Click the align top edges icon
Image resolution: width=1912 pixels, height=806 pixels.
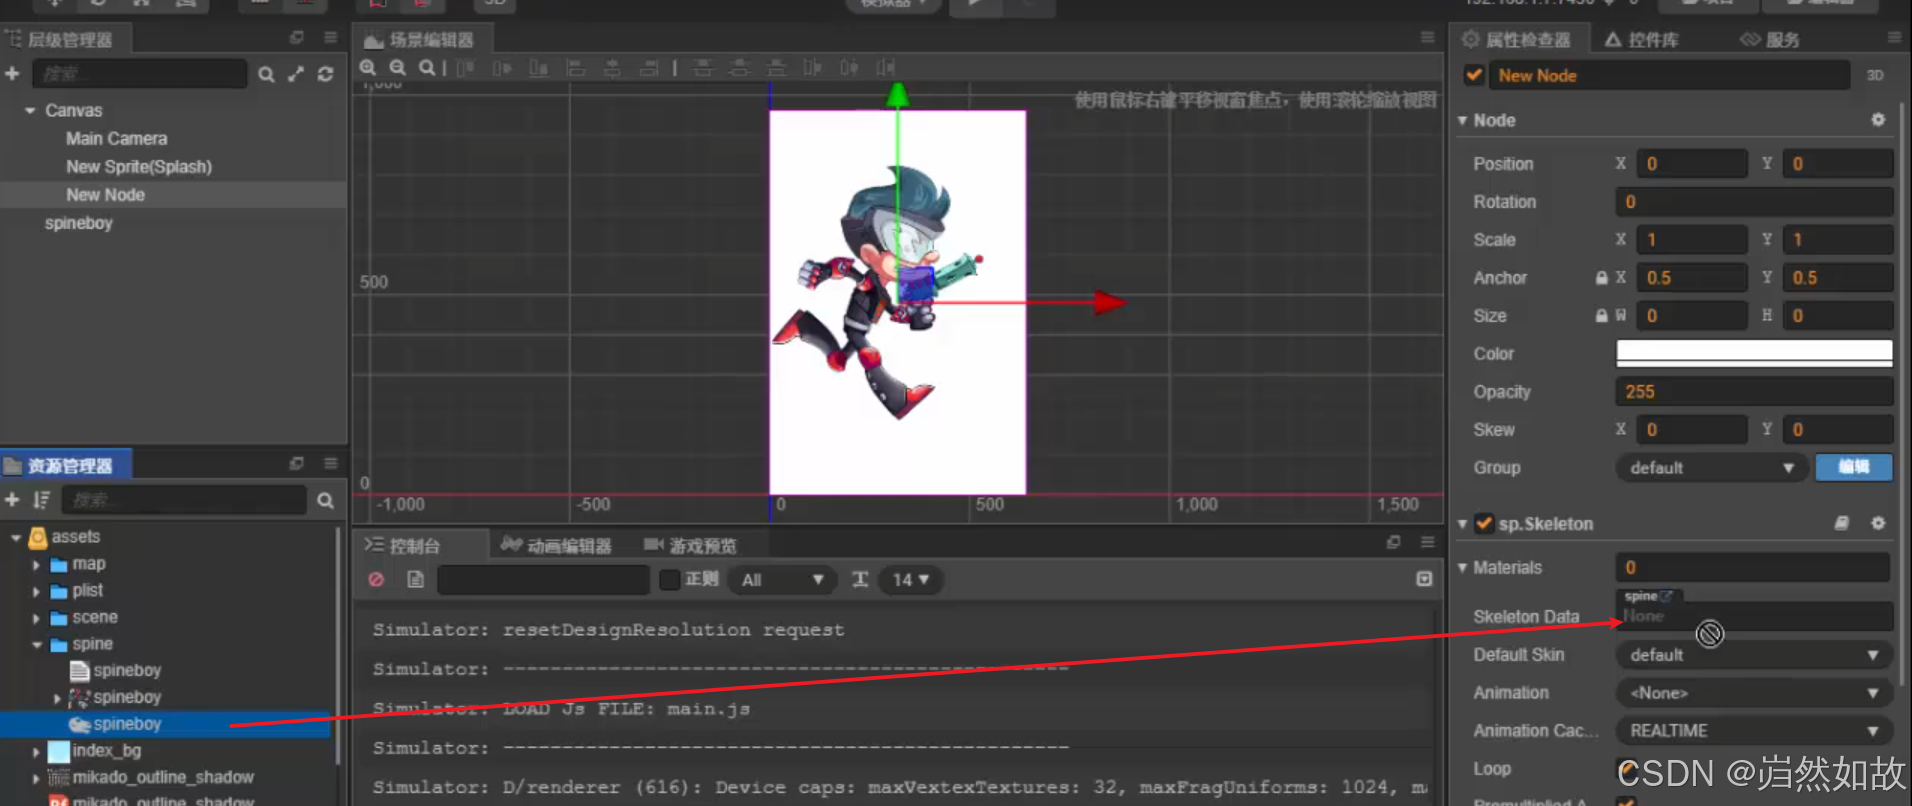pos(465,68)
